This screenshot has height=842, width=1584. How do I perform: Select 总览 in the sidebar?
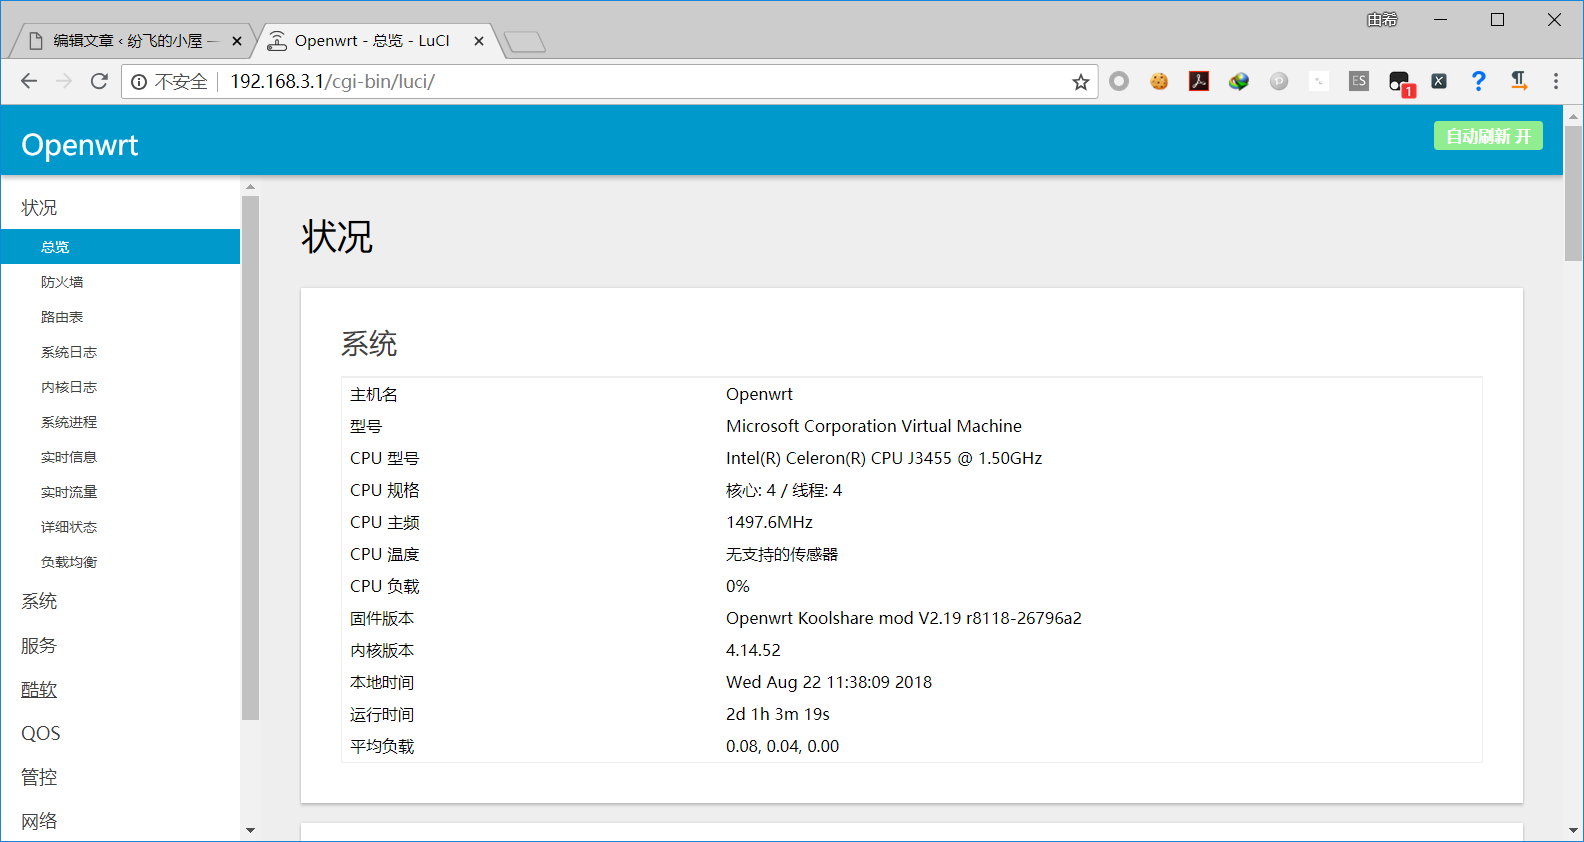pos(120,247)
